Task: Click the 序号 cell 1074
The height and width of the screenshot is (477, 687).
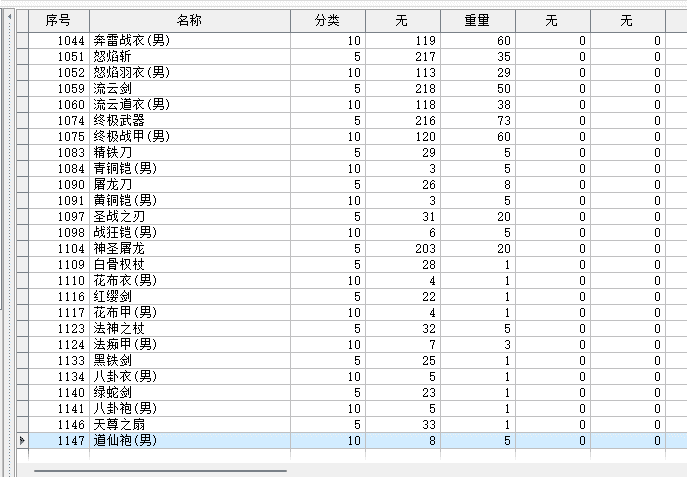Action: click(59, 121)
